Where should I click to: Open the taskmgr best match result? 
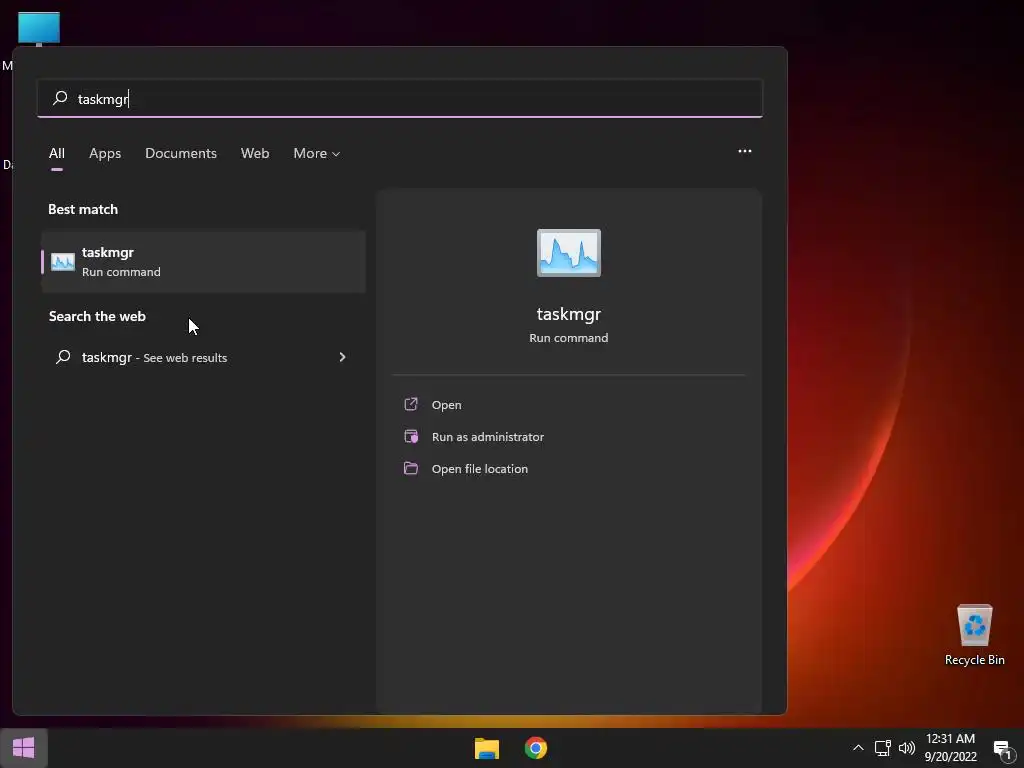coord(203,262)
